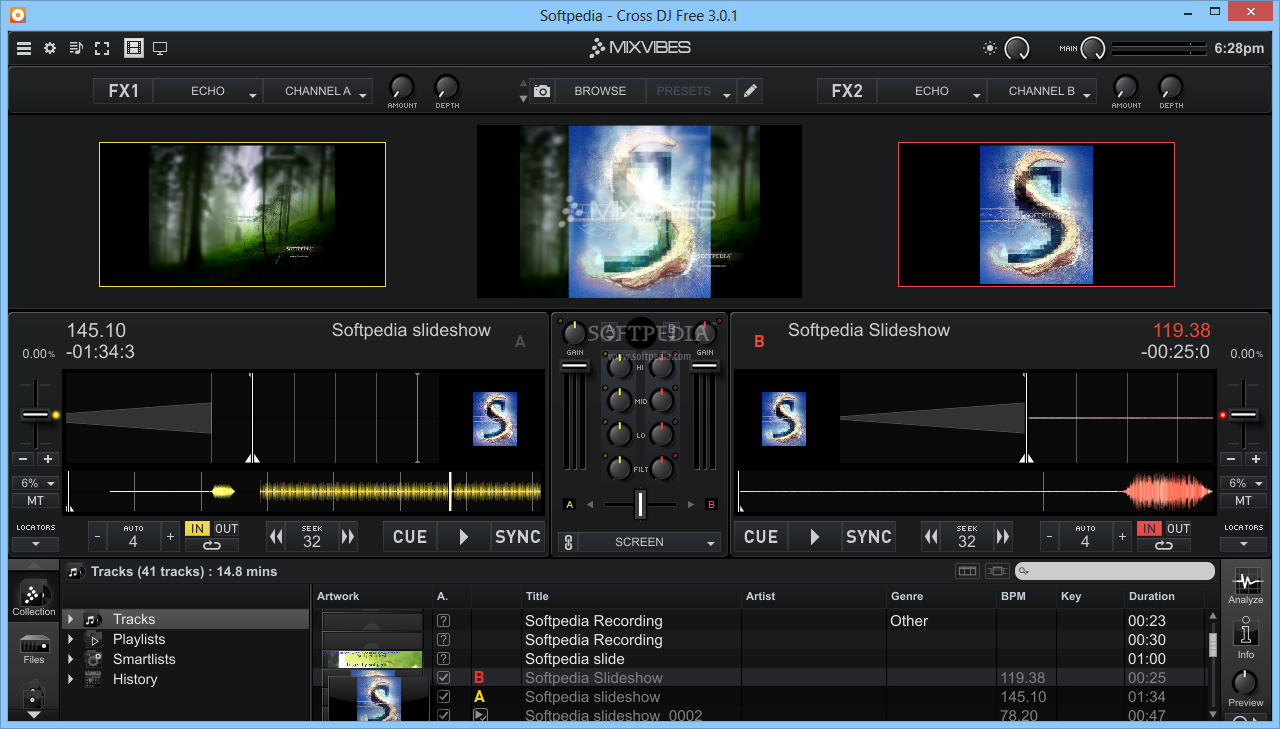Click deck A loop icon under IN/OUT

tap(212, 546)
